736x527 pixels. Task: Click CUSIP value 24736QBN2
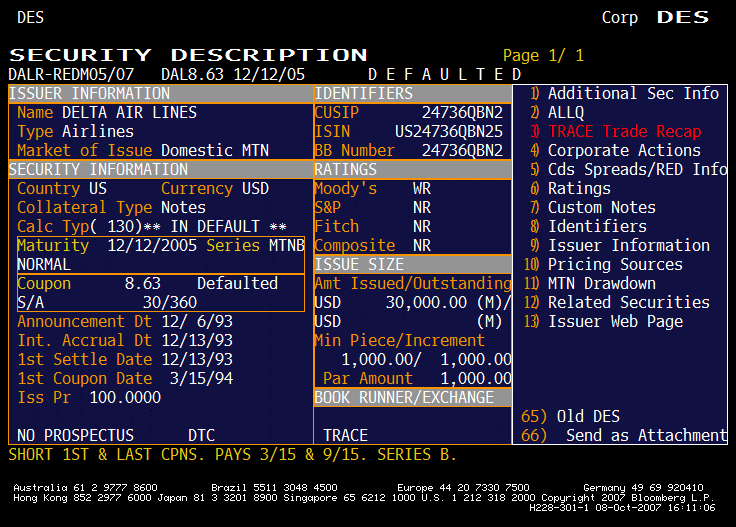[462, 113]
